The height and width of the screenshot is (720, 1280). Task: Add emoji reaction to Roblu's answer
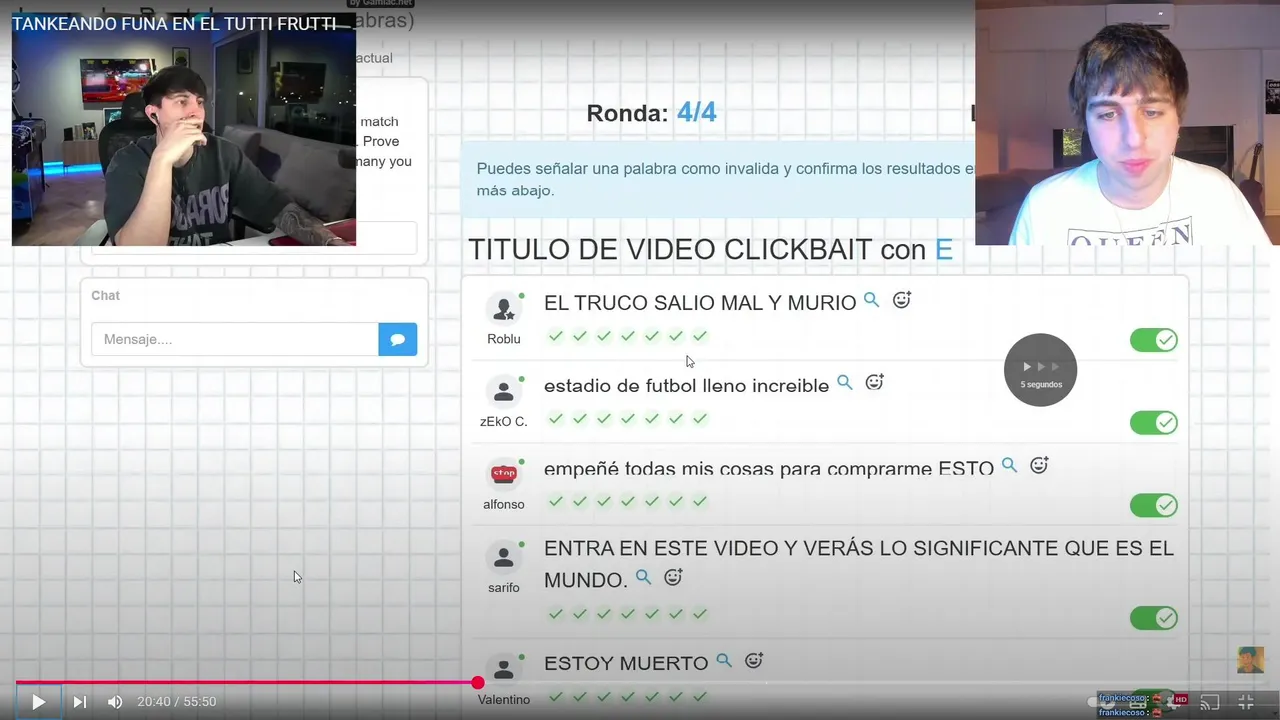(902, 300)
